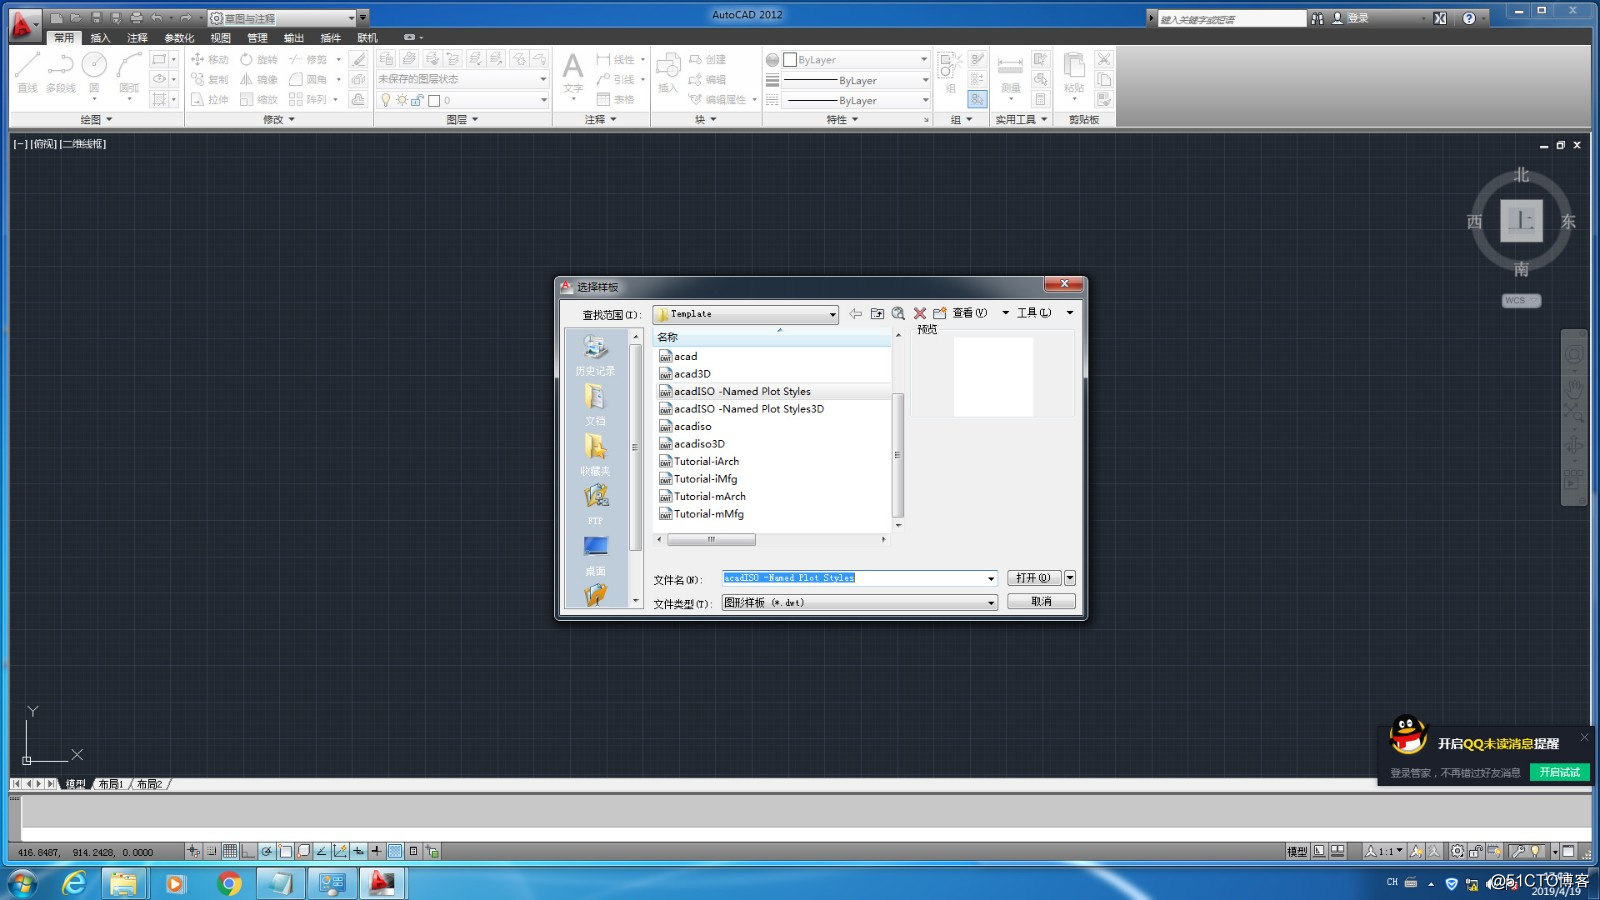The image size is (1600, 900).
Task: Go back using the dialog's back arrow
Action: pos(856,313)
